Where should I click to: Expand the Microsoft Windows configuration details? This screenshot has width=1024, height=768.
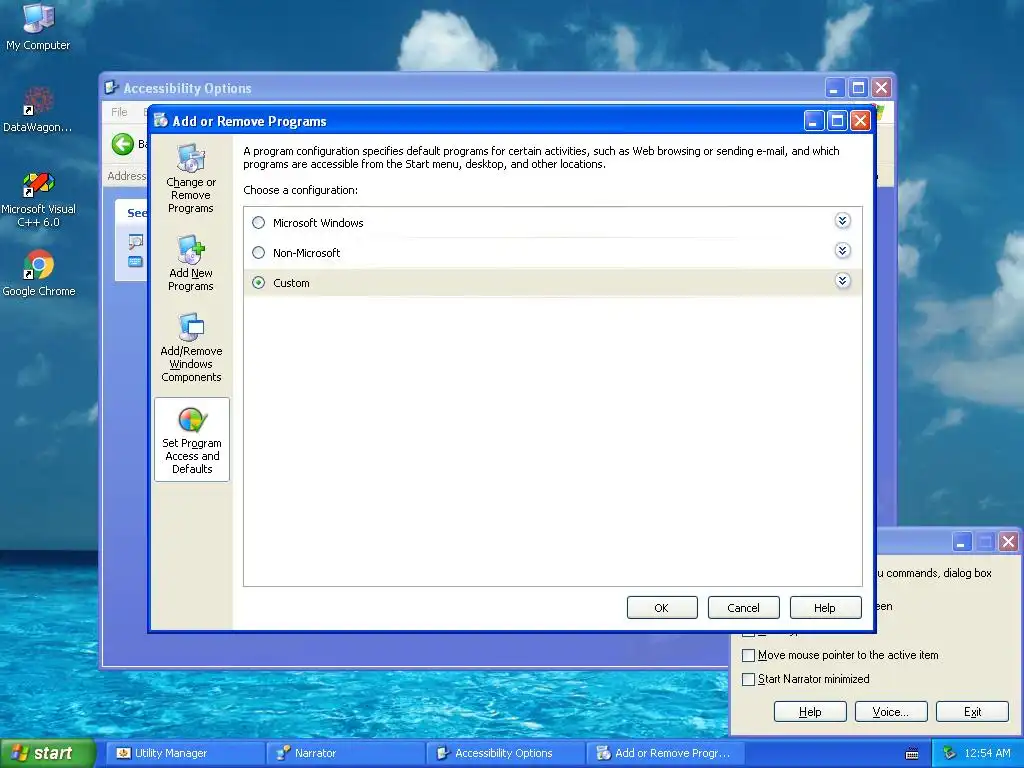842,221
